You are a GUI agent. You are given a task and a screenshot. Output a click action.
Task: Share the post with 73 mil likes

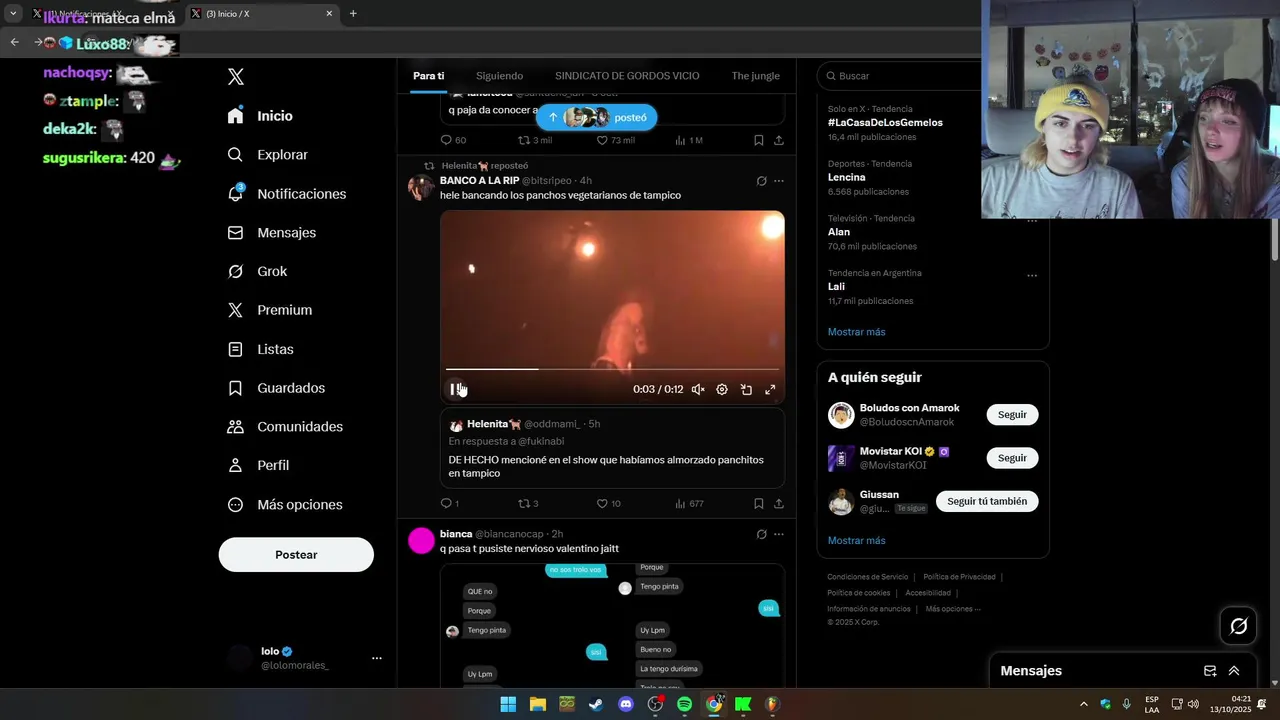point(779,140)
